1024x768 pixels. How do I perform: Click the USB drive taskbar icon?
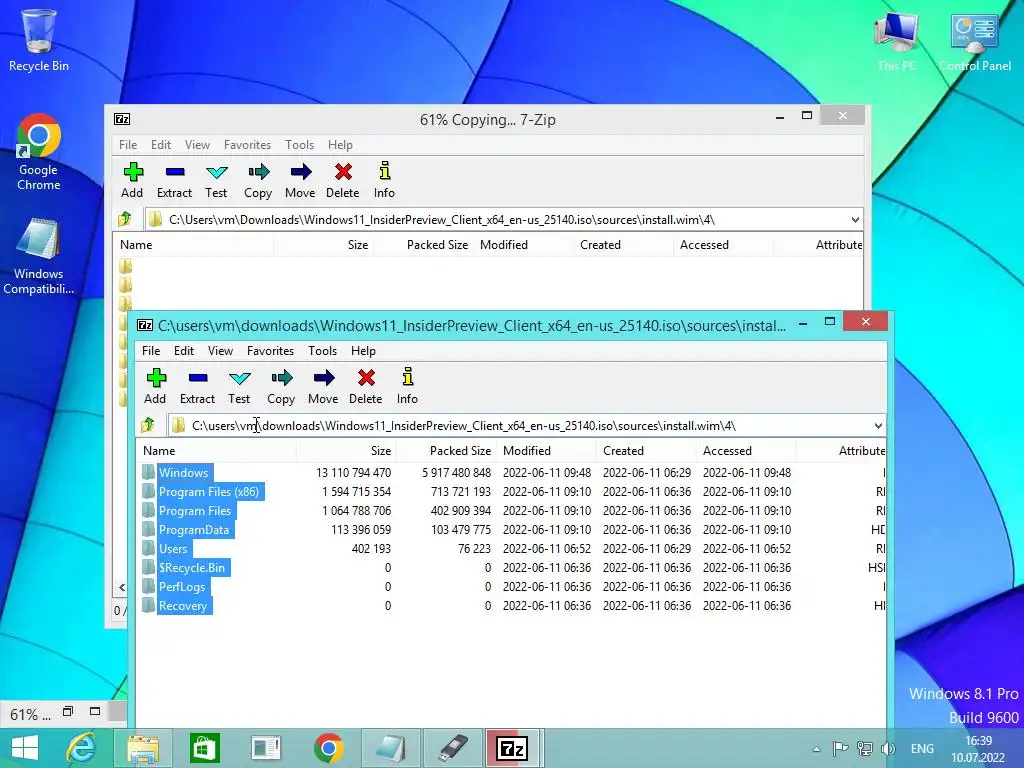click(x=453, y=748)
